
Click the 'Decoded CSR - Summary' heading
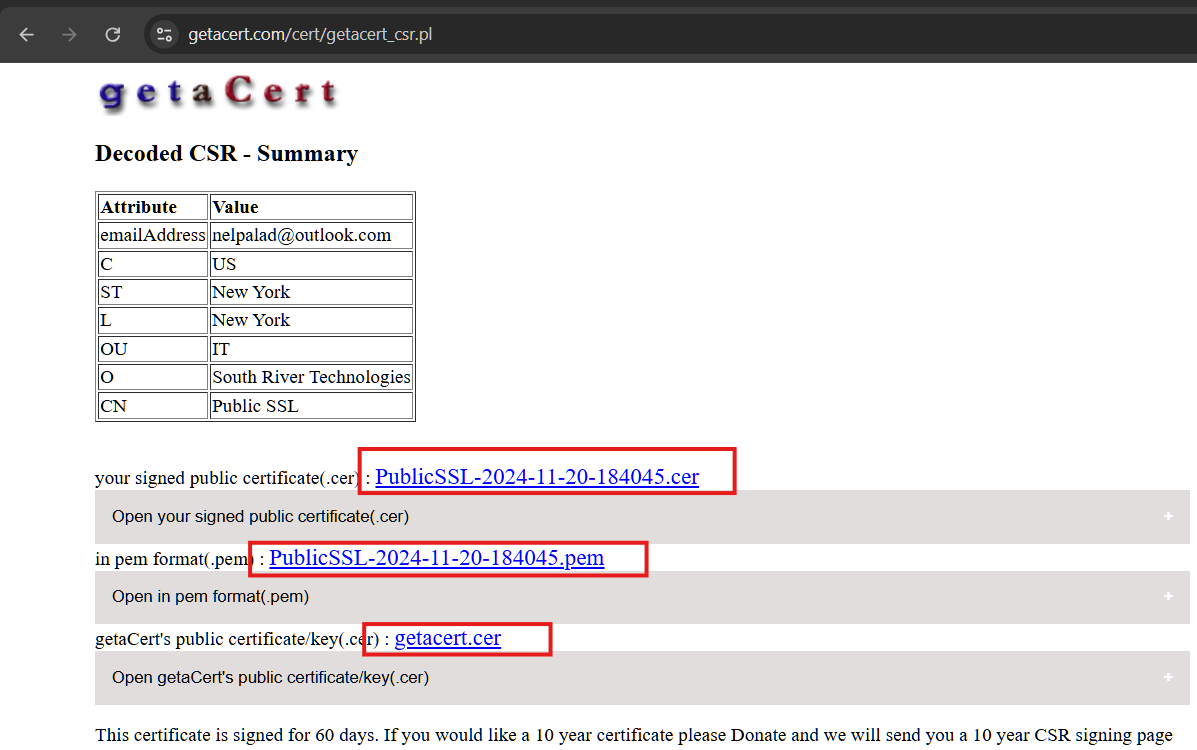226,154
